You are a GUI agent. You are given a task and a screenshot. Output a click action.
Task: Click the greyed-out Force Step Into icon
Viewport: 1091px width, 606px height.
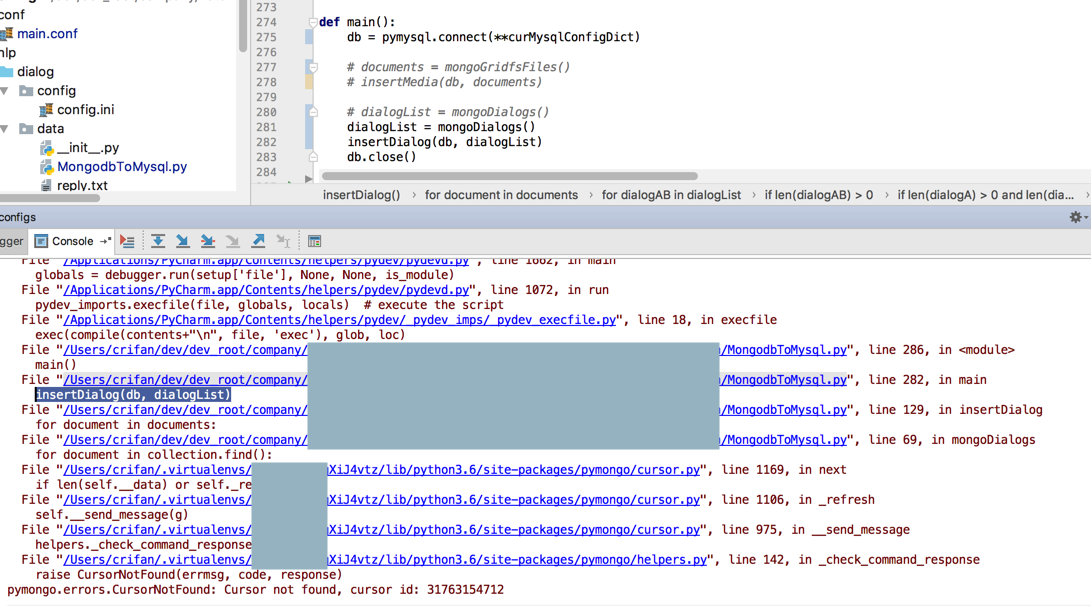tap(232, 241)
